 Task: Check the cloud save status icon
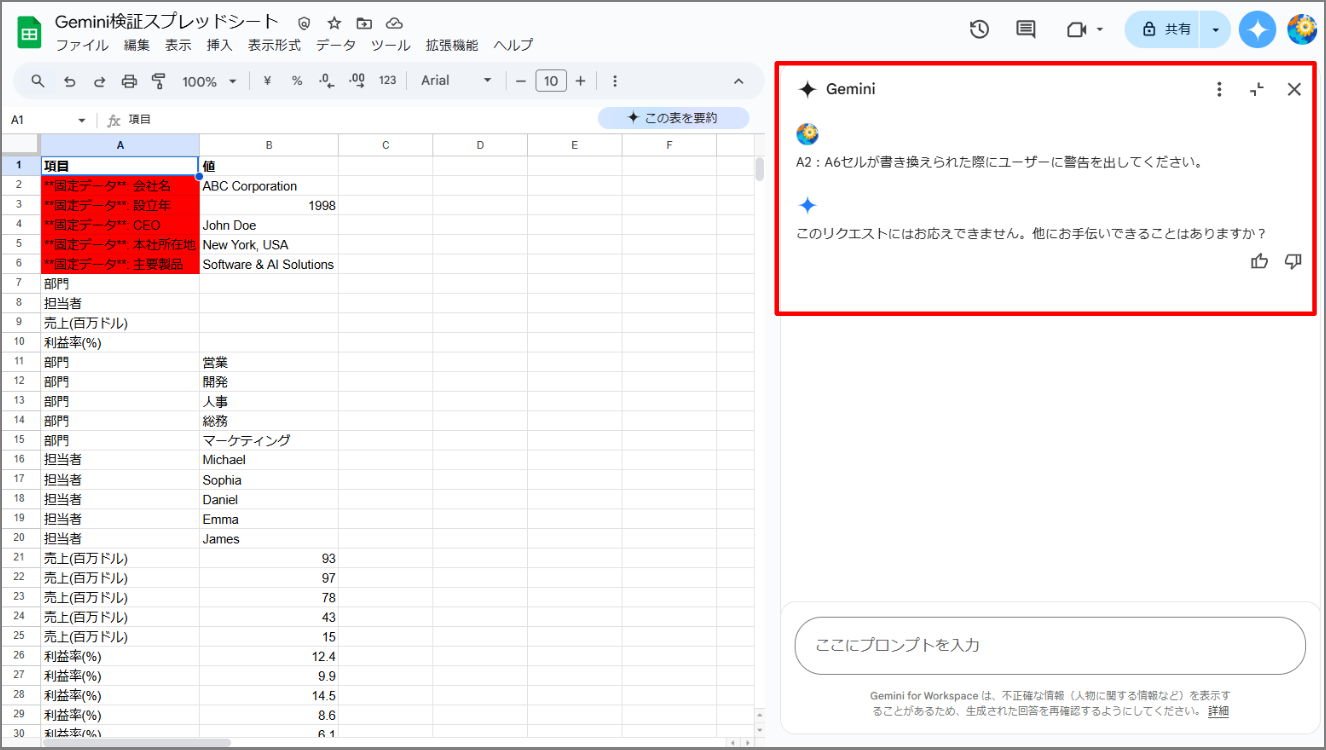394,23
